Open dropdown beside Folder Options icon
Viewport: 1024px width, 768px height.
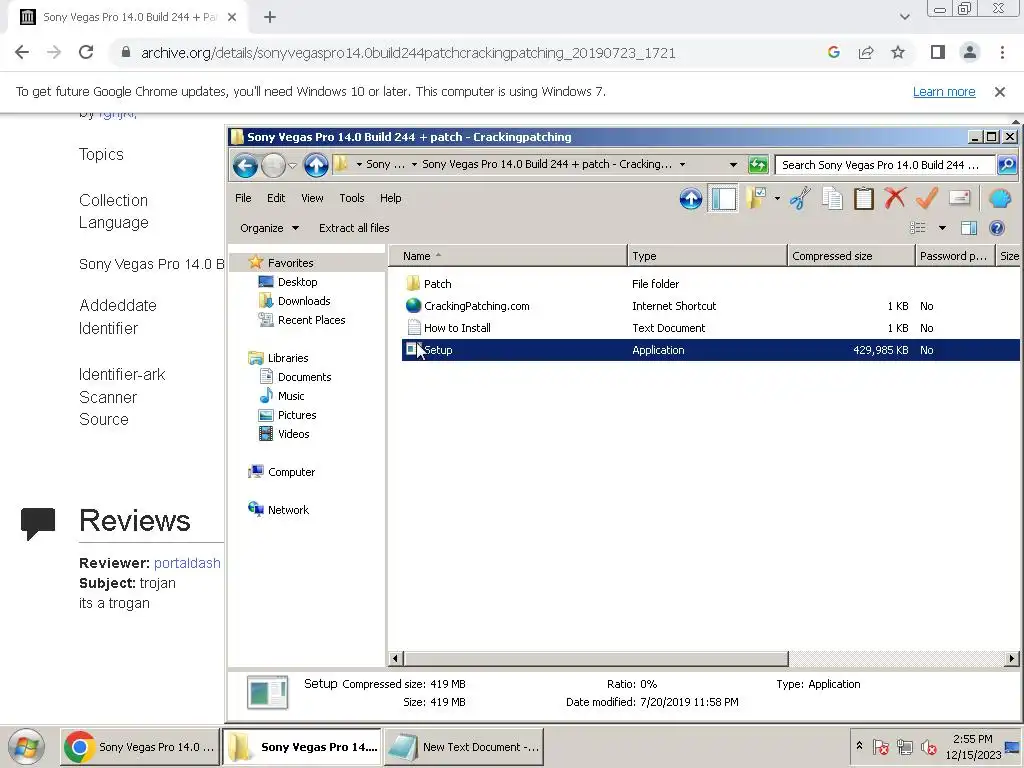point(777,199)
